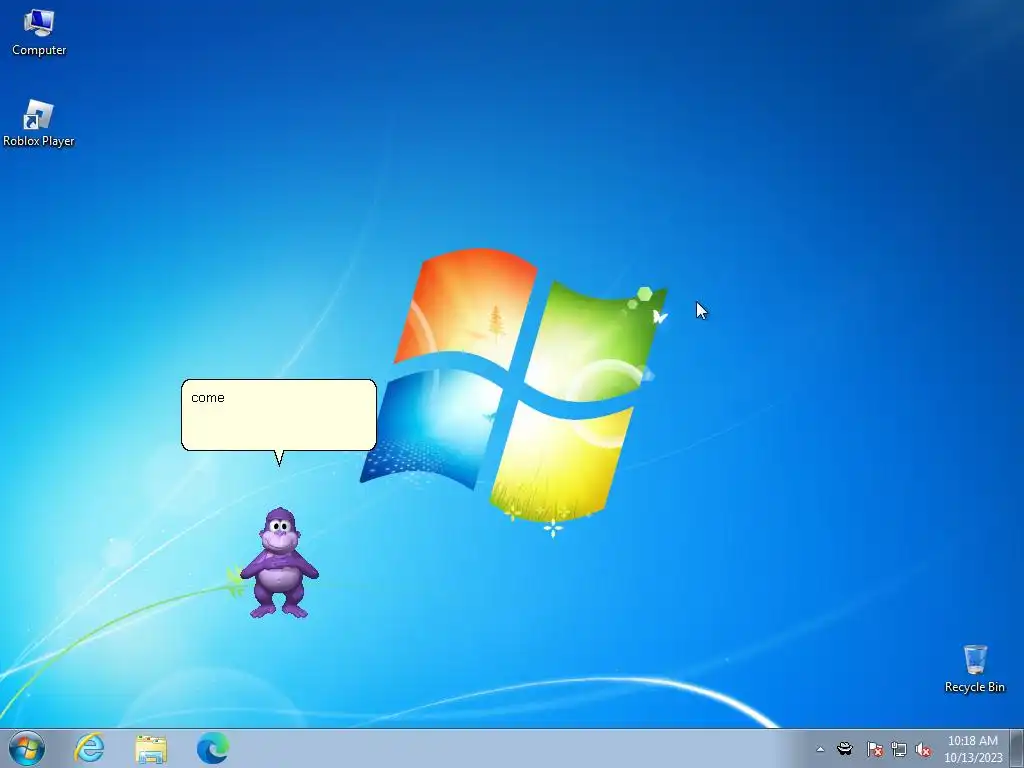This screenshot has height=768, width=1024.
Task: Open the clock showing 10:18 AM
Action: pos(973,749)
